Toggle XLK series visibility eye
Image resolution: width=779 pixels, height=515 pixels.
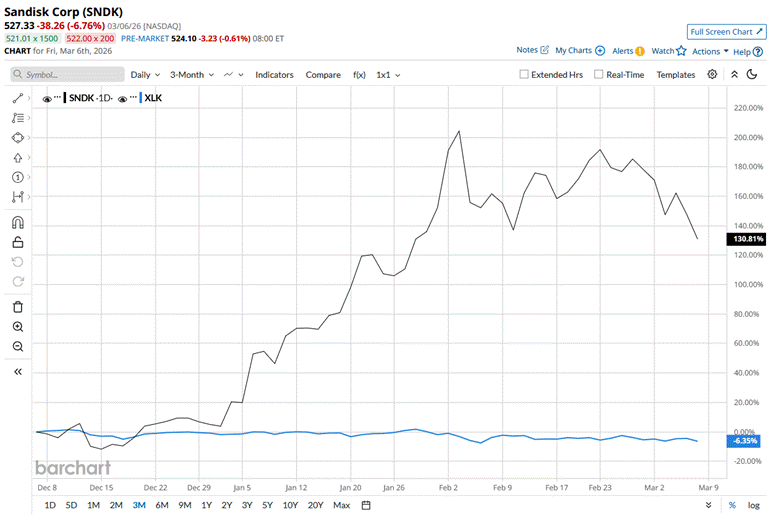pos(122,99)
